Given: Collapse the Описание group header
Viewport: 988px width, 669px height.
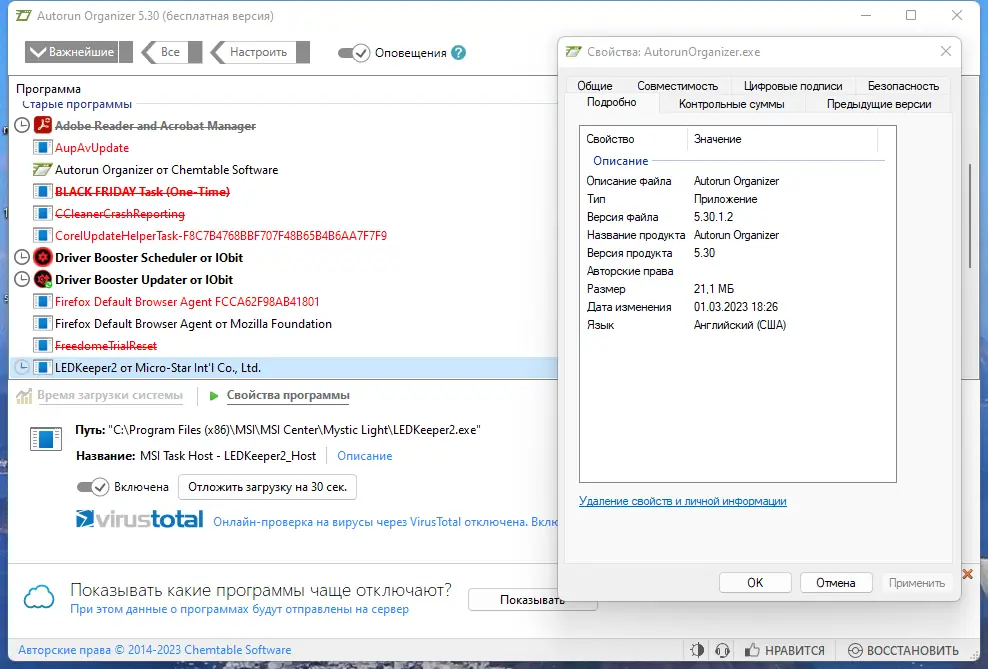Looking at the screenshot, I should [x=621, y=161].
